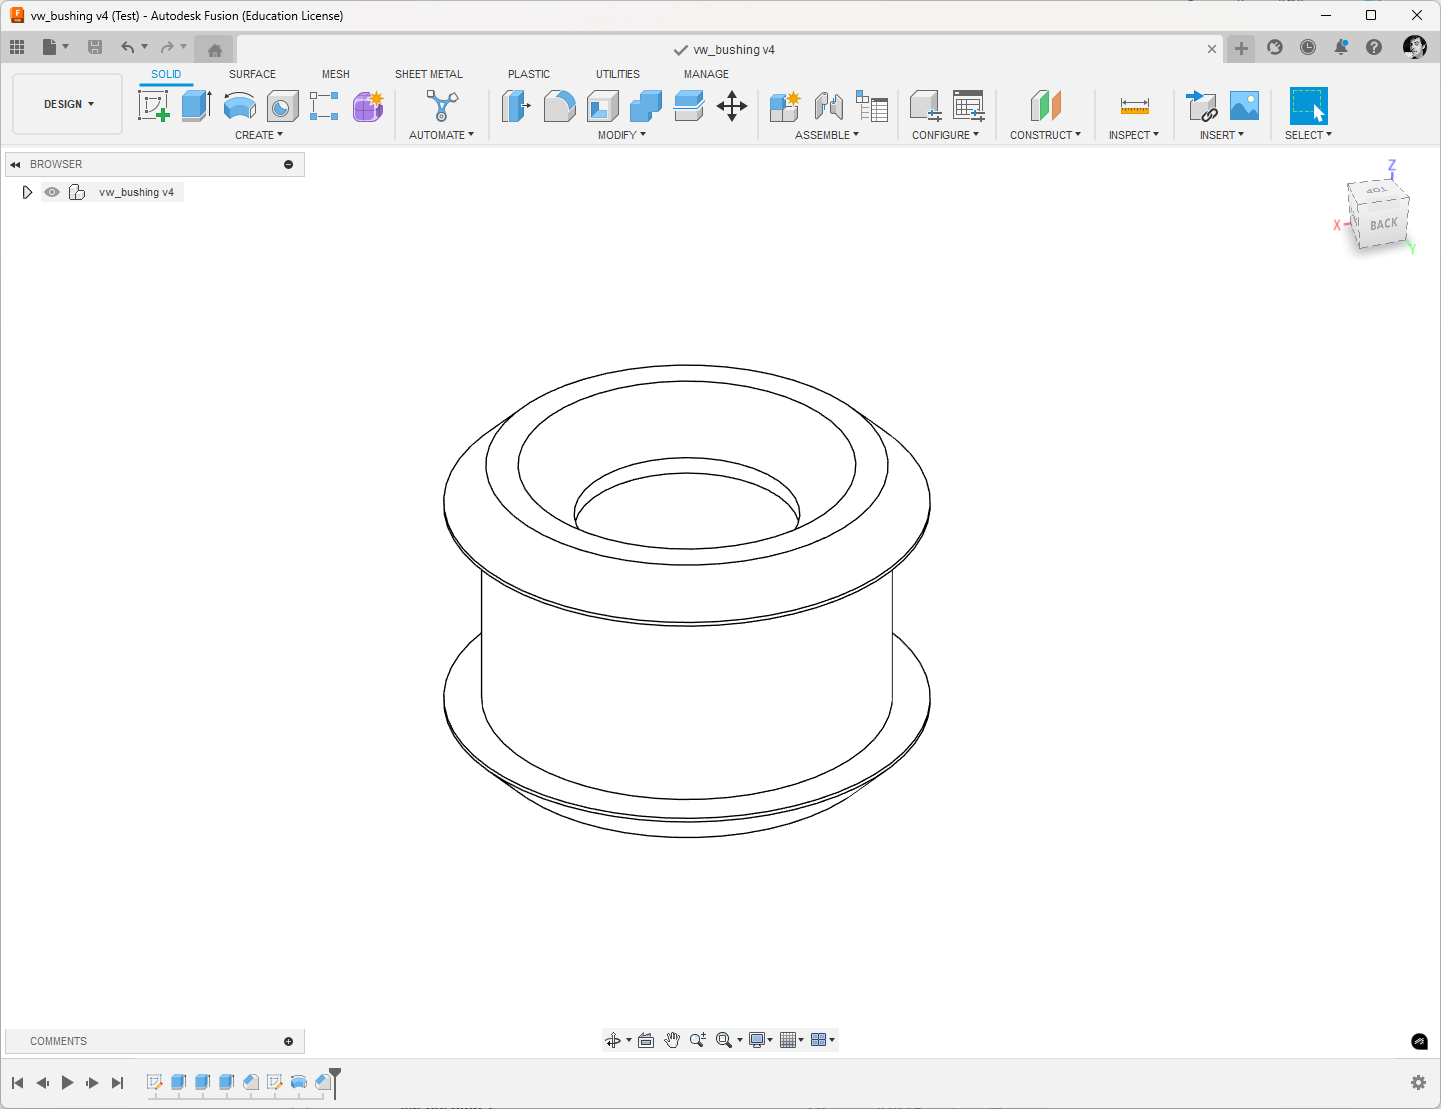Select the Revolve tool

240,106
